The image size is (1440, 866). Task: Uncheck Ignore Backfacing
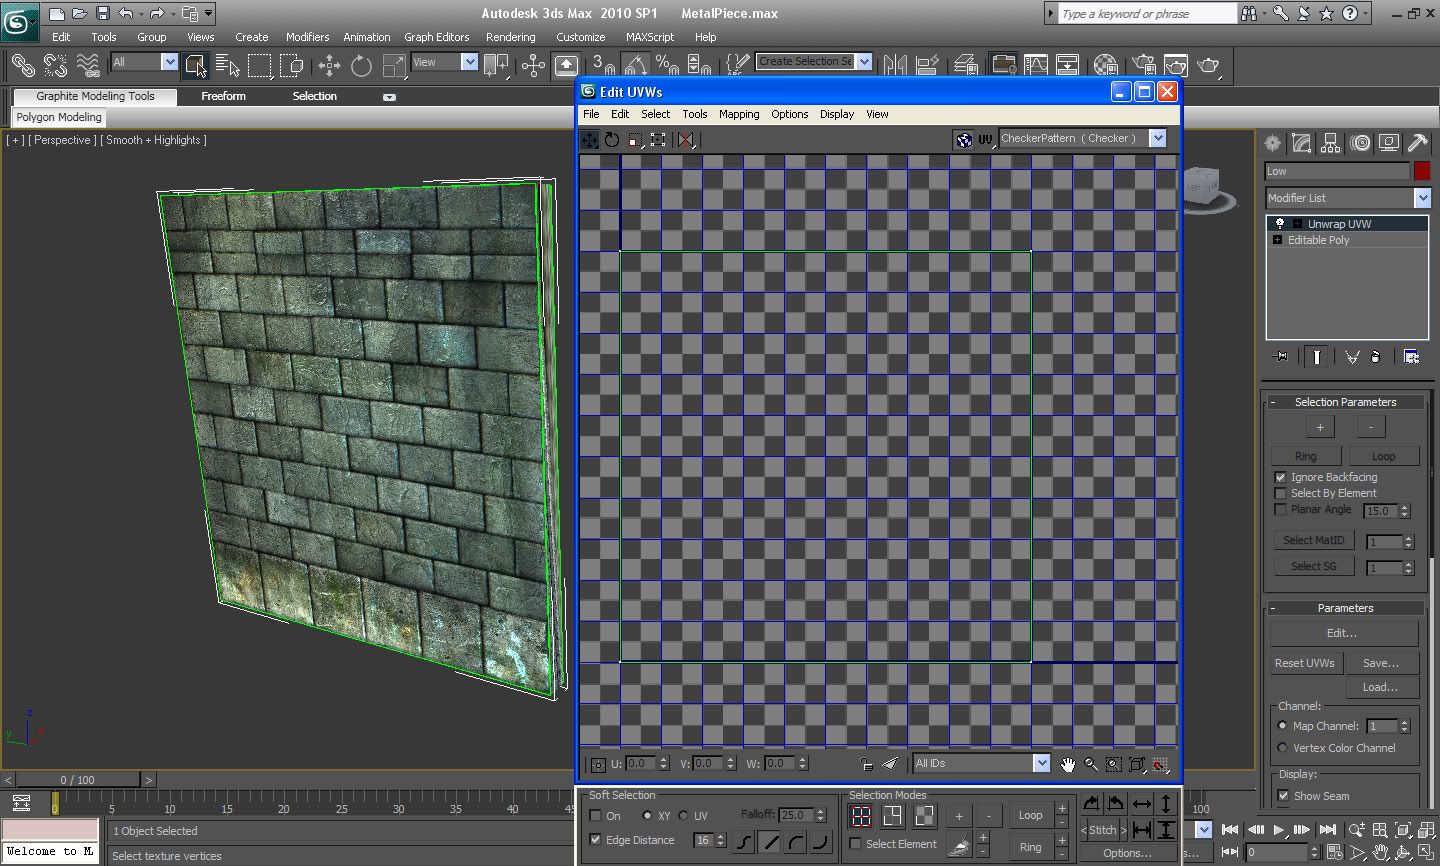click(x=1281, y=477)
